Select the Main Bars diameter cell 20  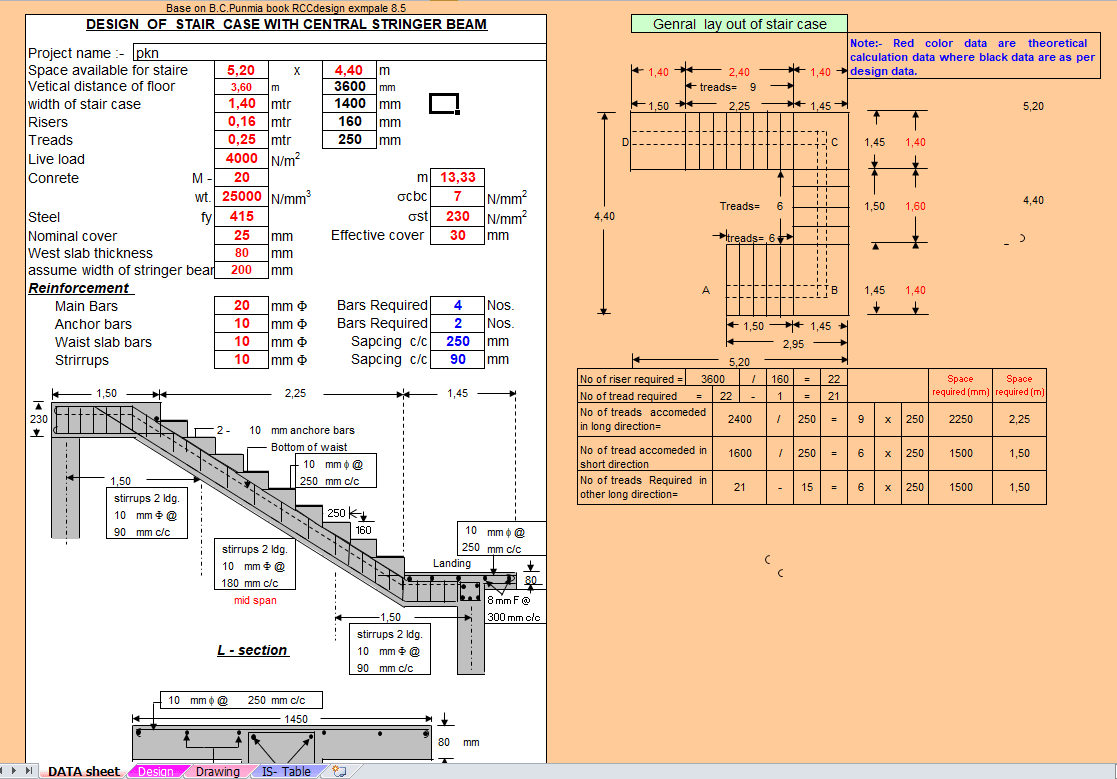[x=241, y=305]
